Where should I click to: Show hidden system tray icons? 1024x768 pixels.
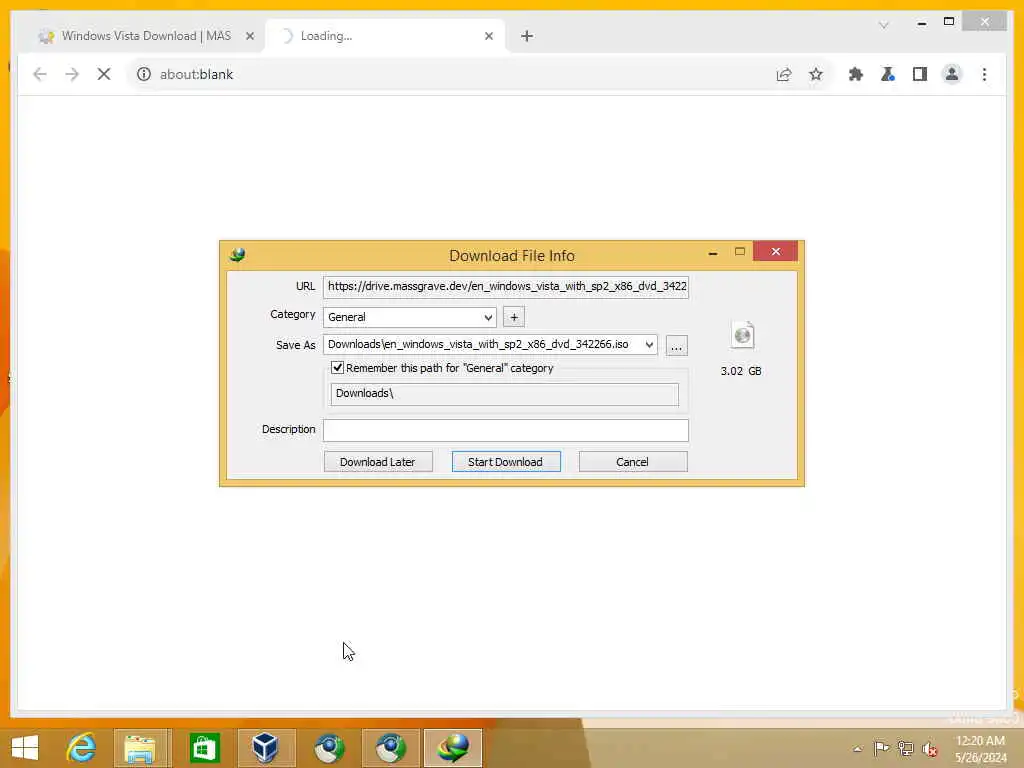click(x=857, y=749)
